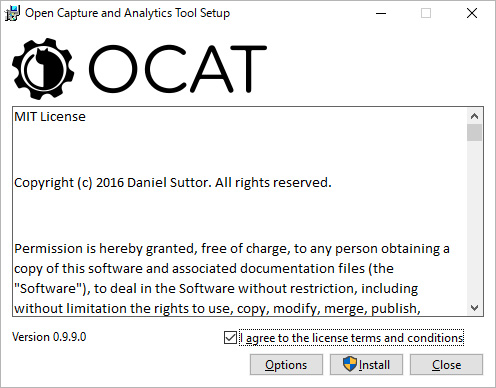Click the Version 0.9.9.0 label
This screenshot has height=388, width=496.
coord(49,337)
